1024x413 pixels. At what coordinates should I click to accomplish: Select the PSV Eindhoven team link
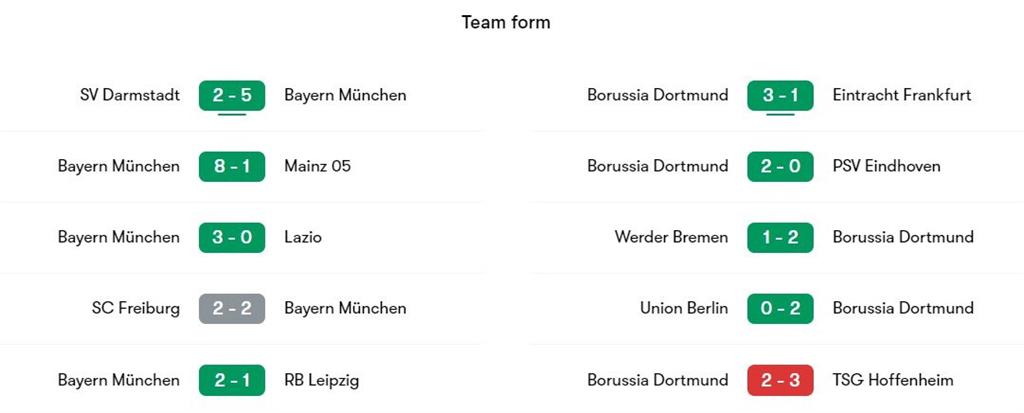886,166
